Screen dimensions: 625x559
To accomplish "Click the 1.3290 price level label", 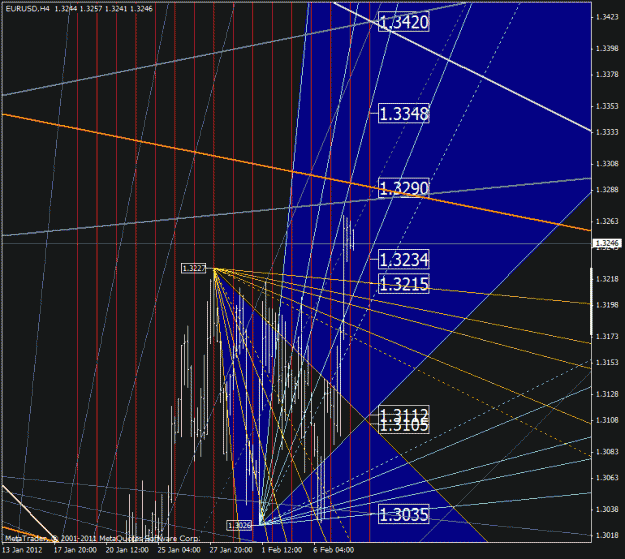I will coord(403,187).
